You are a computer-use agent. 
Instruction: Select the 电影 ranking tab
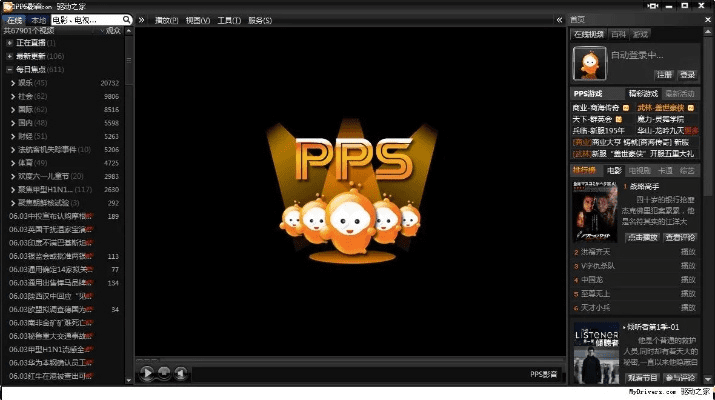(614, 171)
